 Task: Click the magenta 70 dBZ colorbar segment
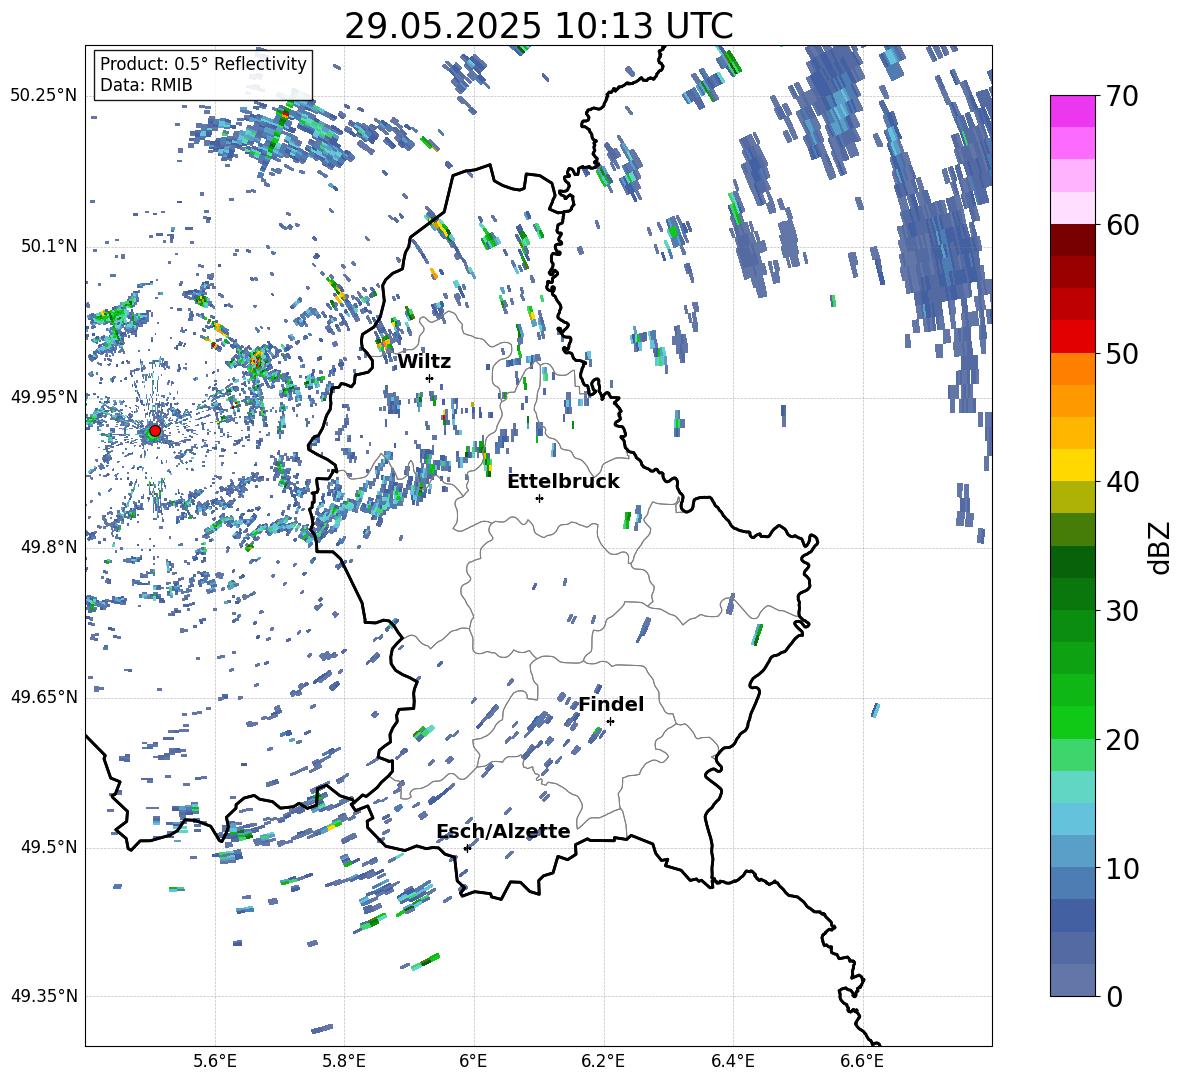(1072, 111)
